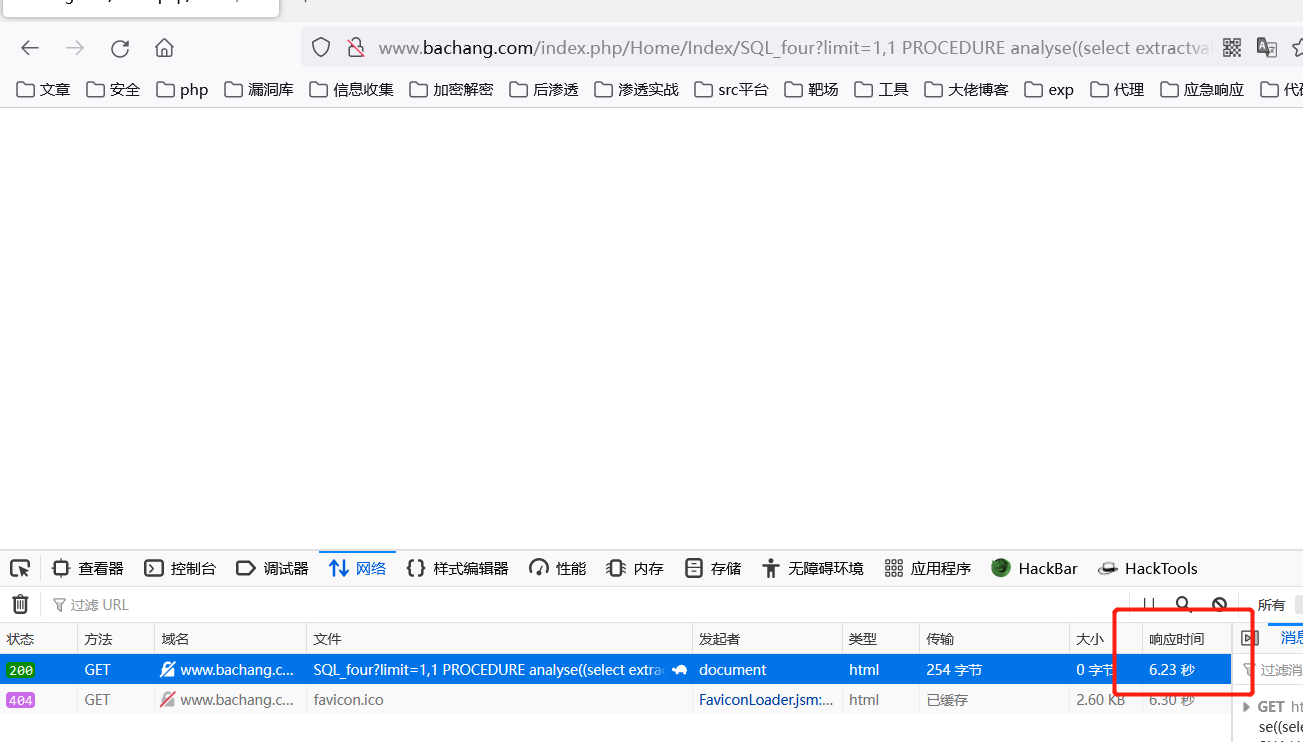Switch to the 应用程序 application tab

pos(928,568)
